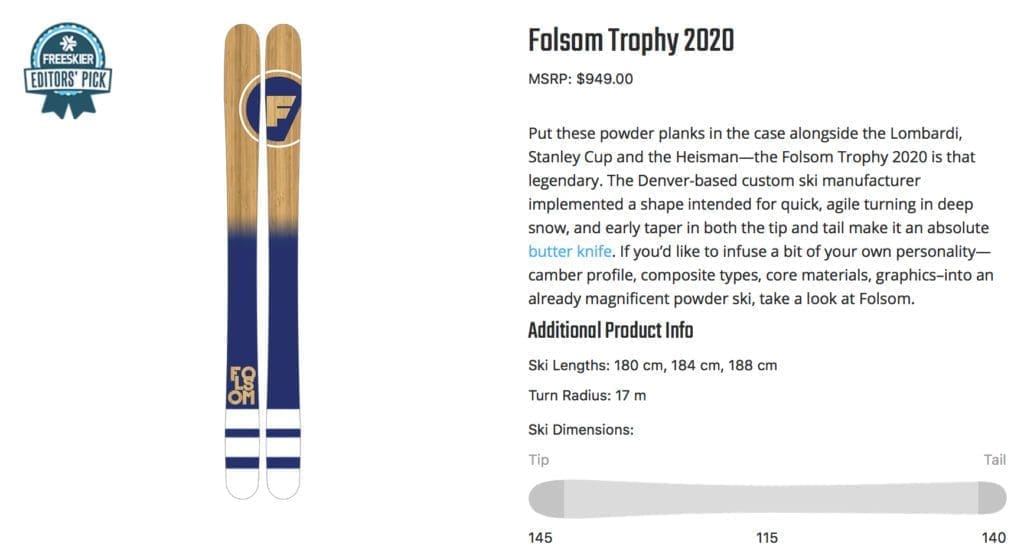Image resolution: width=1024 pixels, height=551 pixels.
Task: Click the "Additional Product Info" heading
Action: 610,331
